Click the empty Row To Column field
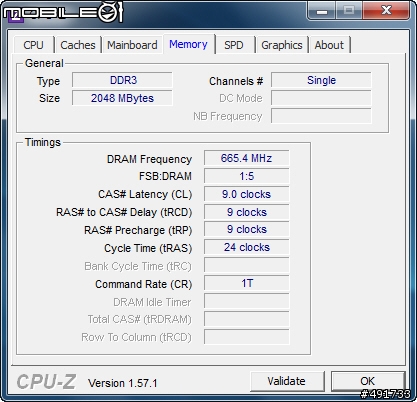417x402 pixels. (x=247, y=337)
